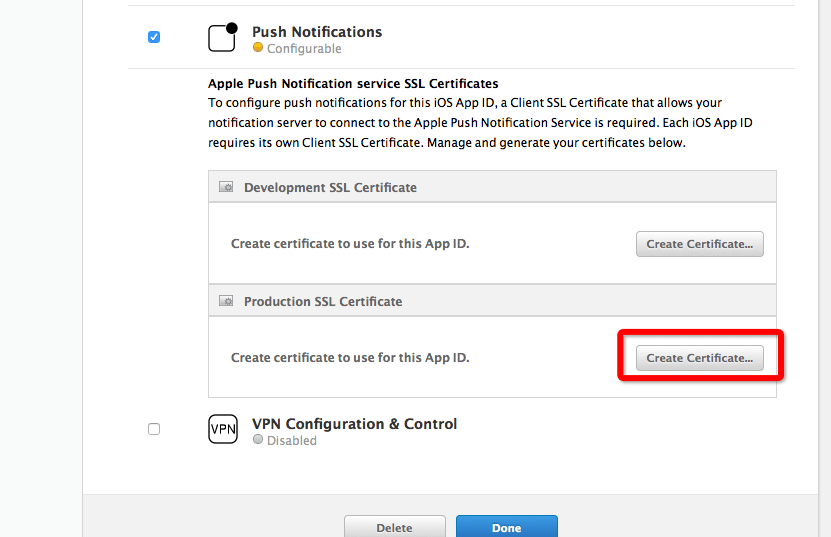Click the Apple Push Notification service heading
This screenshot has width=831, height=537.
click(353, 84)
